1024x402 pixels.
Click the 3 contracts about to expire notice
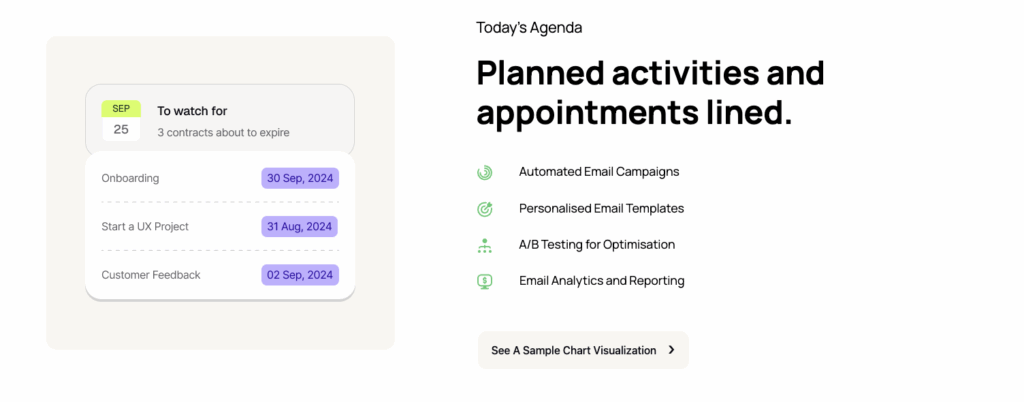click(223, 132)
